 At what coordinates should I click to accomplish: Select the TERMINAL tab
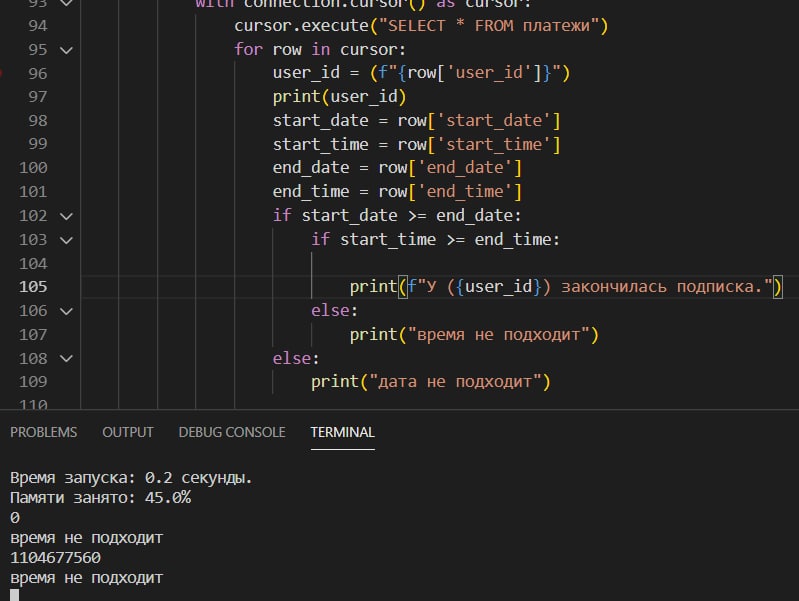(342, 432)
